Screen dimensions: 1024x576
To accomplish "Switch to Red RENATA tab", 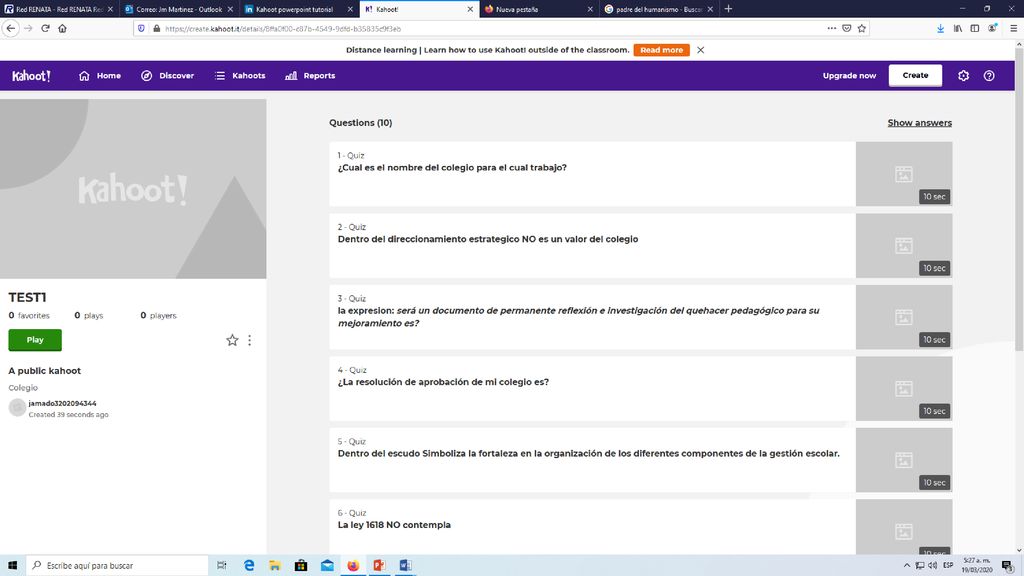I will click(x=59, y=9).
